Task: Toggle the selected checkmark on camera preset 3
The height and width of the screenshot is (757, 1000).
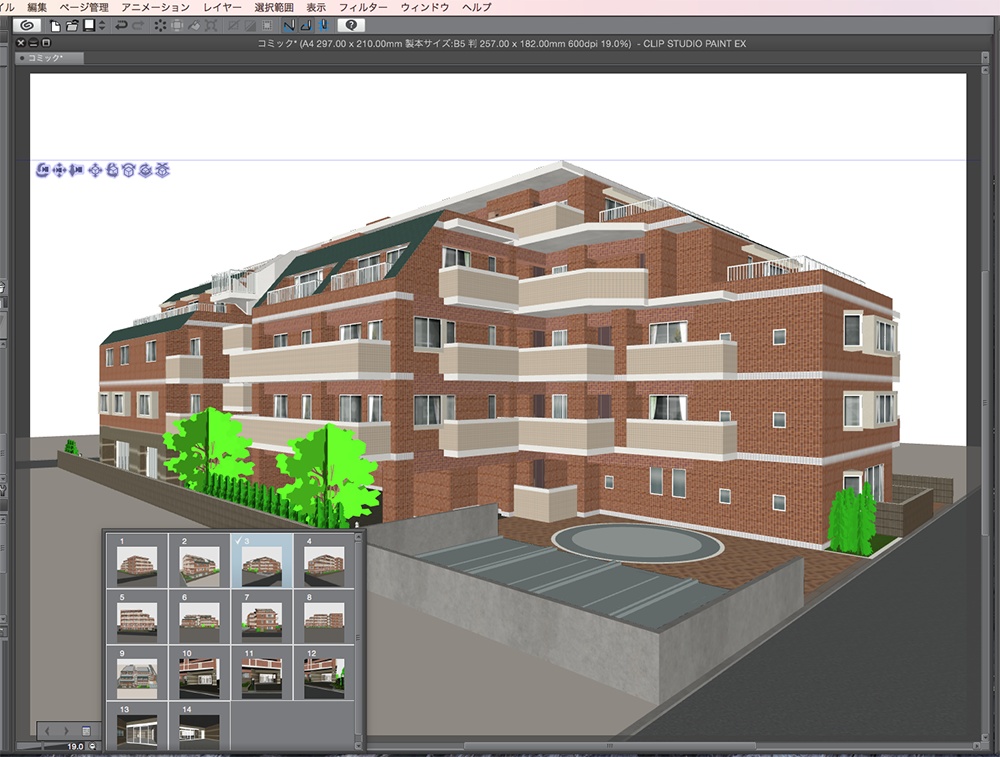Action: (238, 540)
